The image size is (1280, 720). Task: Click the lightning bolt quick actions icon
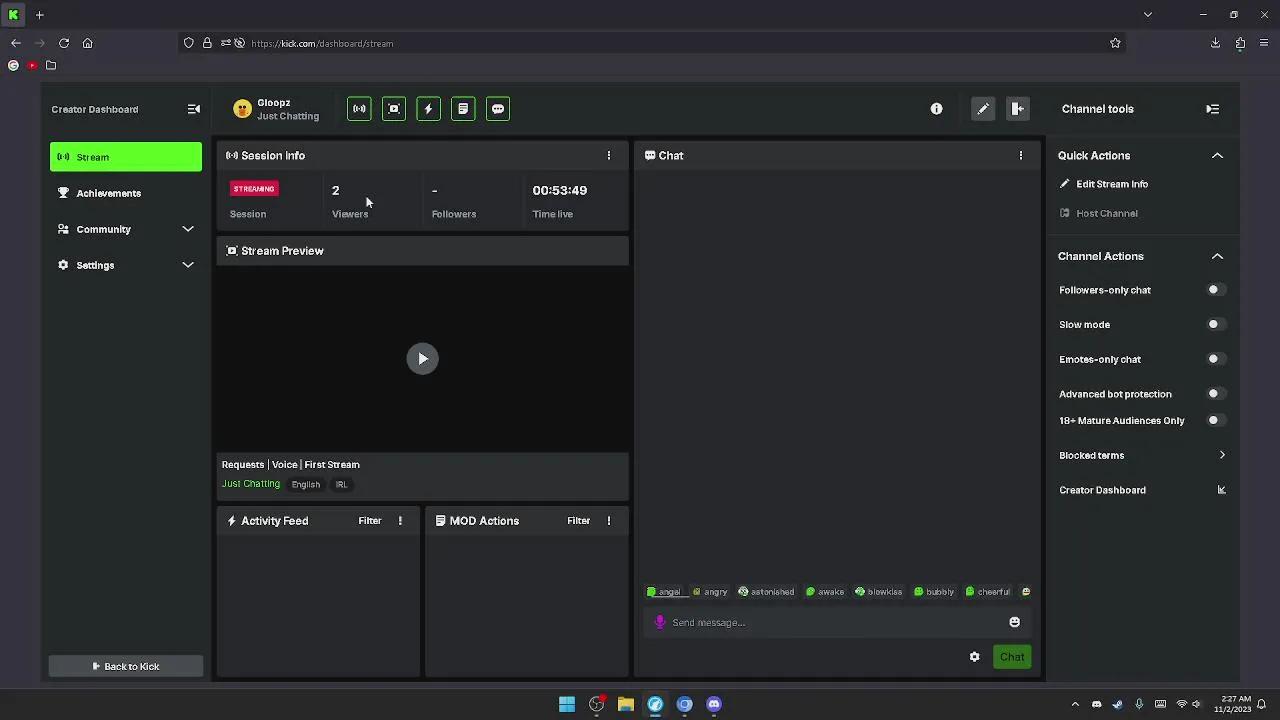[x=428, y=109]
